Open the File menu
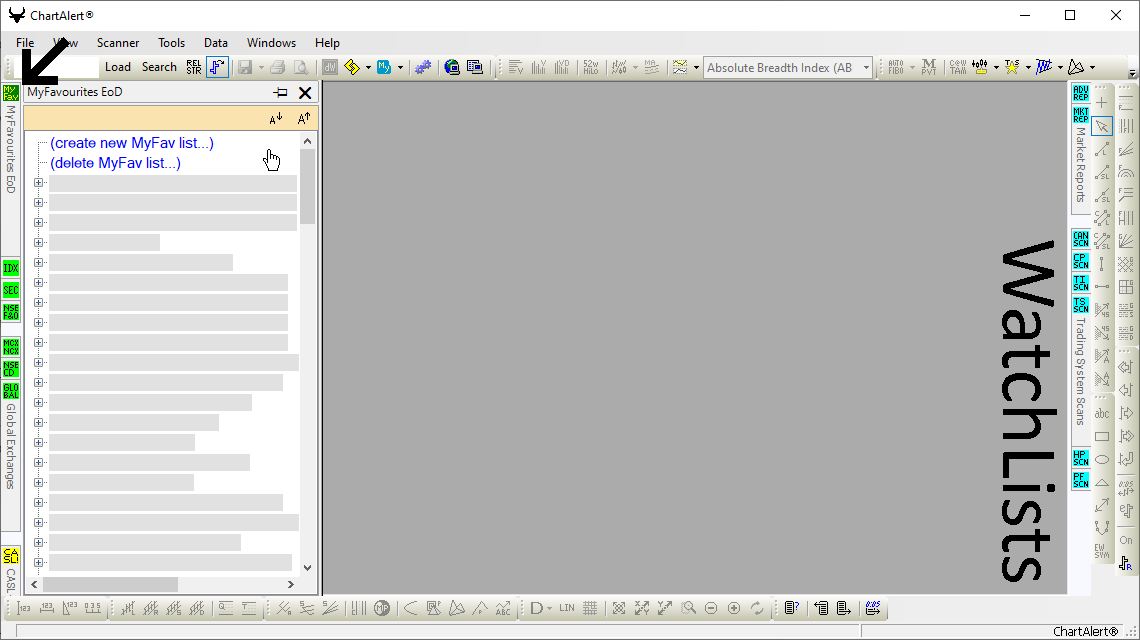1140x640 pixels. coord(25,43)
